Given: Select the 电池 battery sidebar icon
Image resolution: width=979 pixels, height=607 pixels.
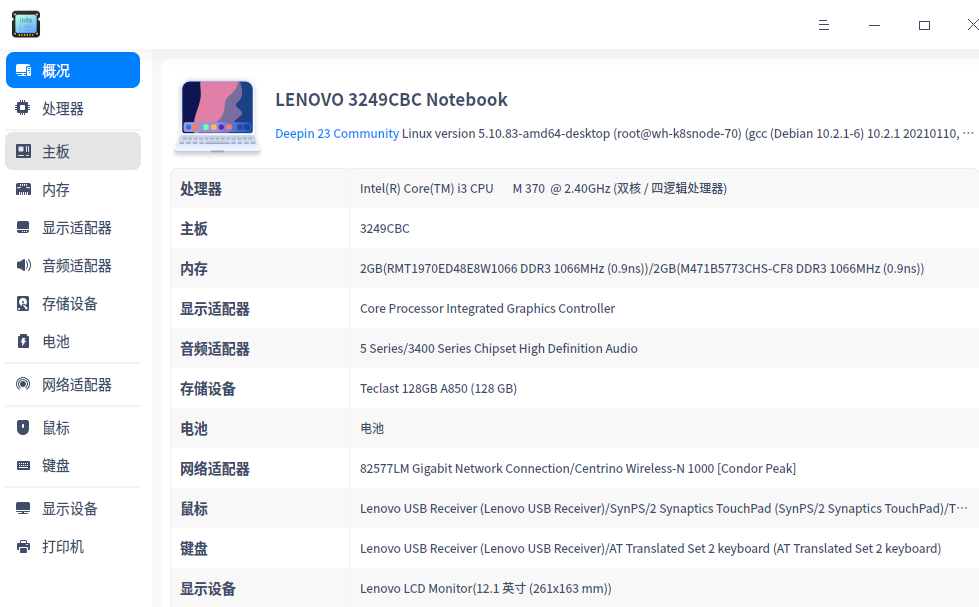Looking at the screenshot, I should pyautogui.click(x=23, y=342).
